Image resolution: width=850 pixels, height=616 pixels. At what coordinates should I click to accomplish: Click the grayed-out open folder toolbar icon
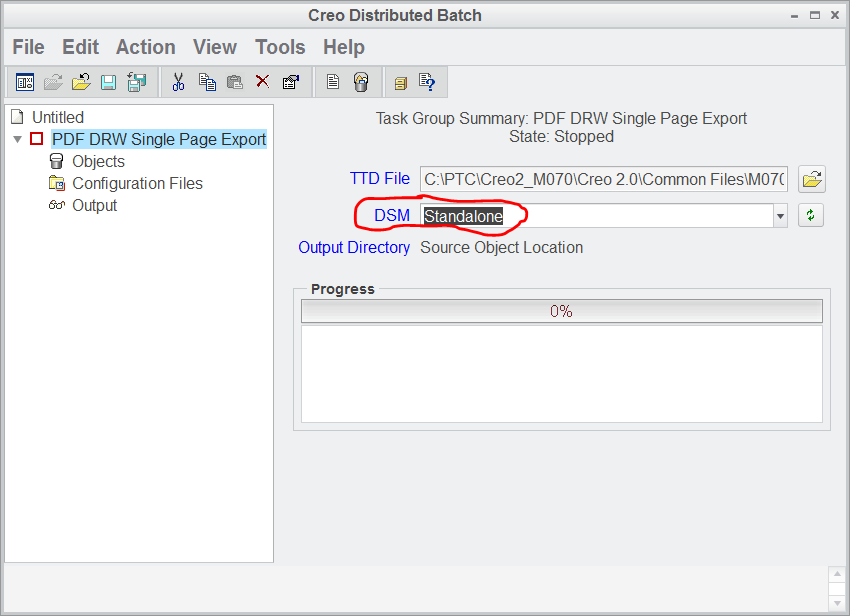coord(53,82)
